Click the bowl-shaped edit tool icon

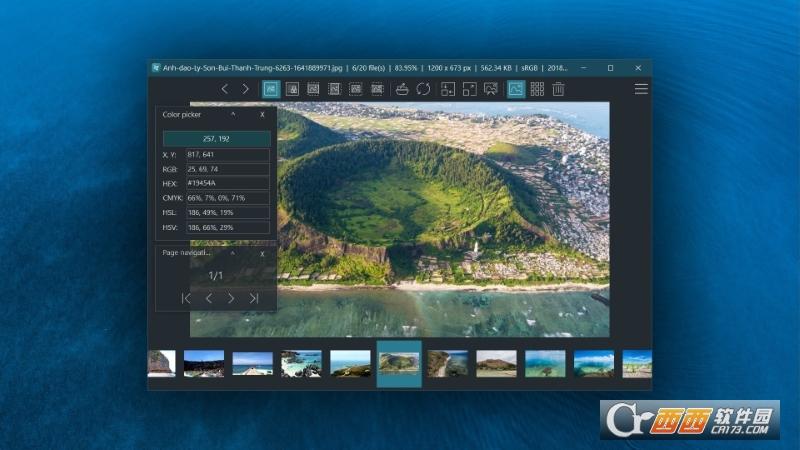[402, 89]
